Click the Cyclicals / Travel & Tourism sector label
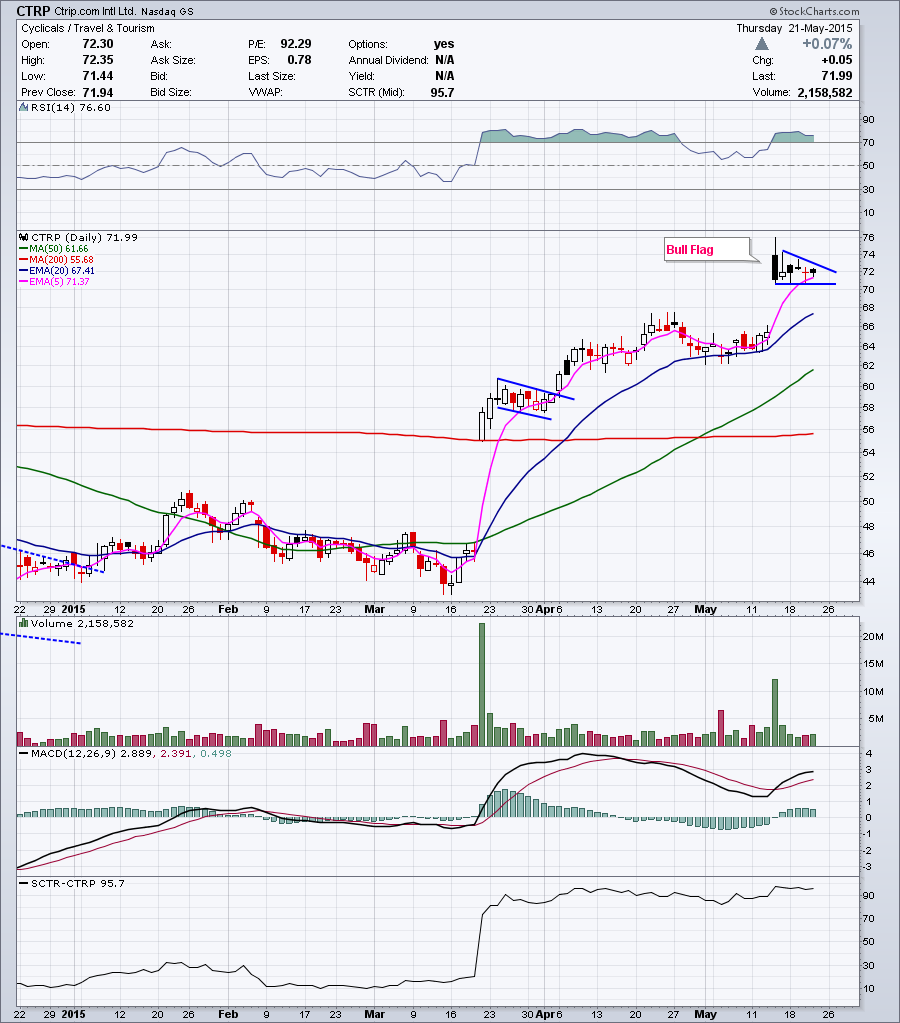This screenshot has width=900, height=1023. [x=88, y=28]
